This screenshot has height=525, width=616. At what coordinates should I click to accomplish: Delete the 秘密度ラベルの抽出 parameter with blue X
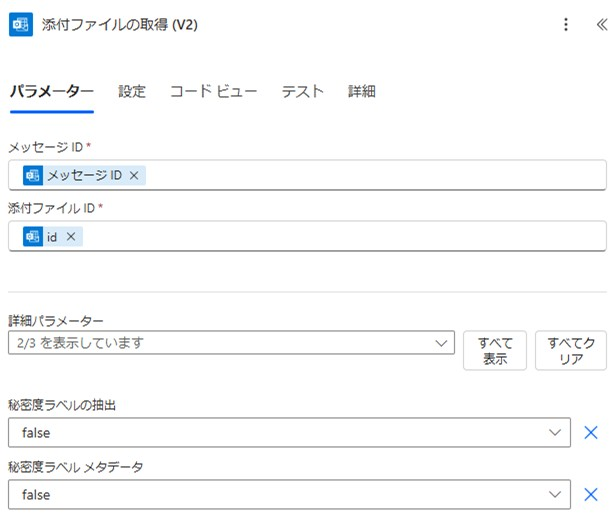coord(590,432)
